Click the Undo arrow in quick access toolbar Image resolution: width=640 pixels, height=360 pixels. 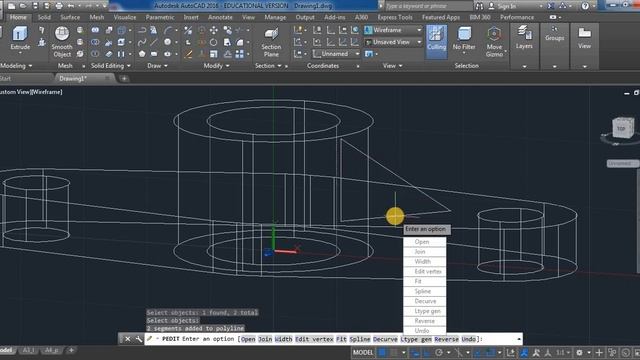[x=71, y=6]
